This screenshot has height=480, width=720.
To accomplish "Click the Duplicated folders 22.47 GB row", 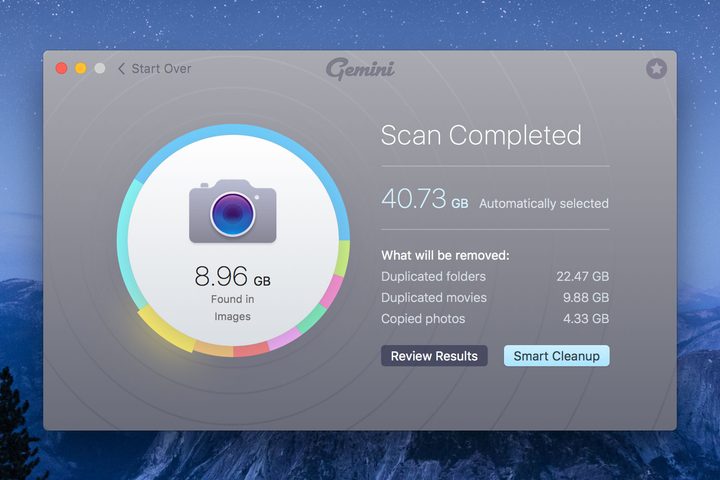I will 495,277.
